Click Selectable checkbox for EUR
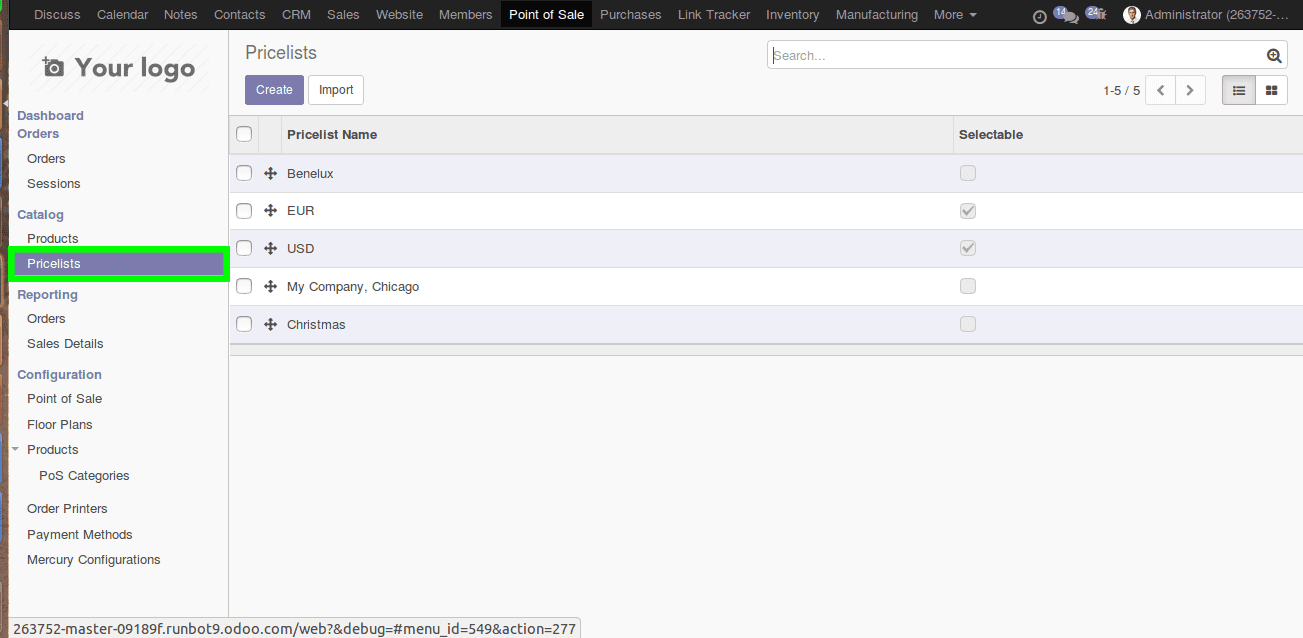The height and width of the screenshot is (638, 1303). (x=967, y=211)
